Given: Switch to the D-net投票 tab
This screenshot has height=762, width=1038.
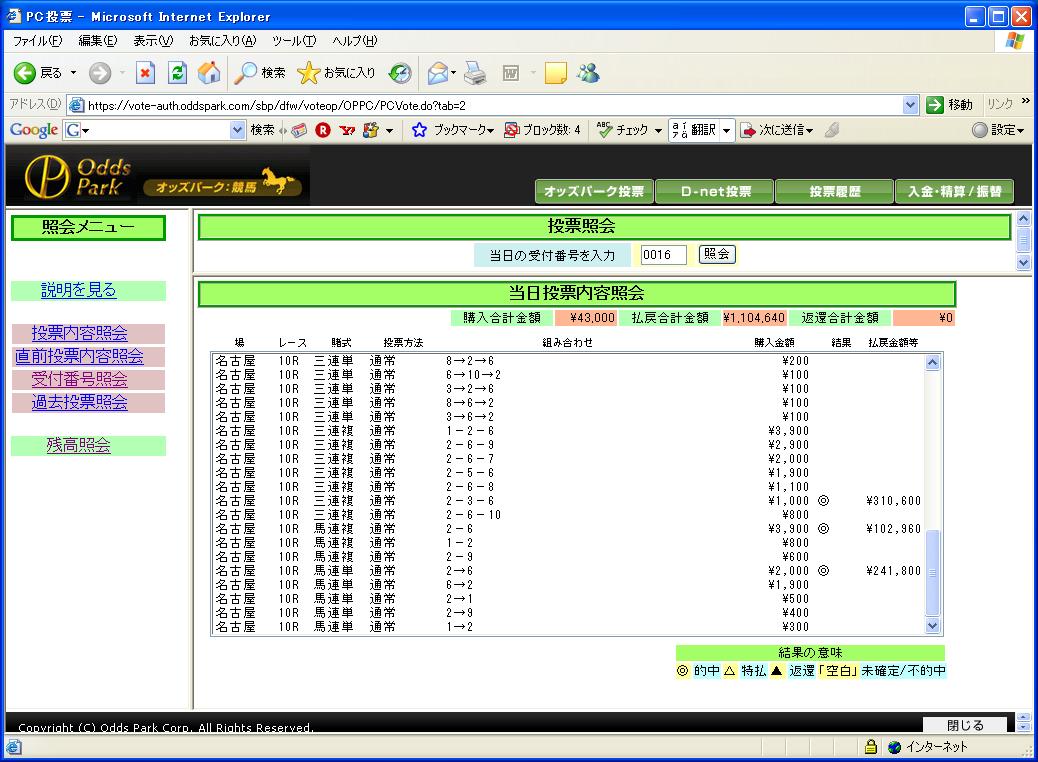Looking at the screenshot, I should click(x=715, y=191).
